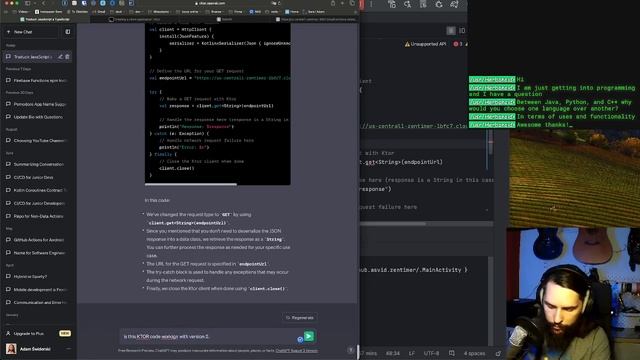Click the red error count indicator in editor
Image resolution: width=640 pixels, height=360 pixels.
[x=458, y=44]
